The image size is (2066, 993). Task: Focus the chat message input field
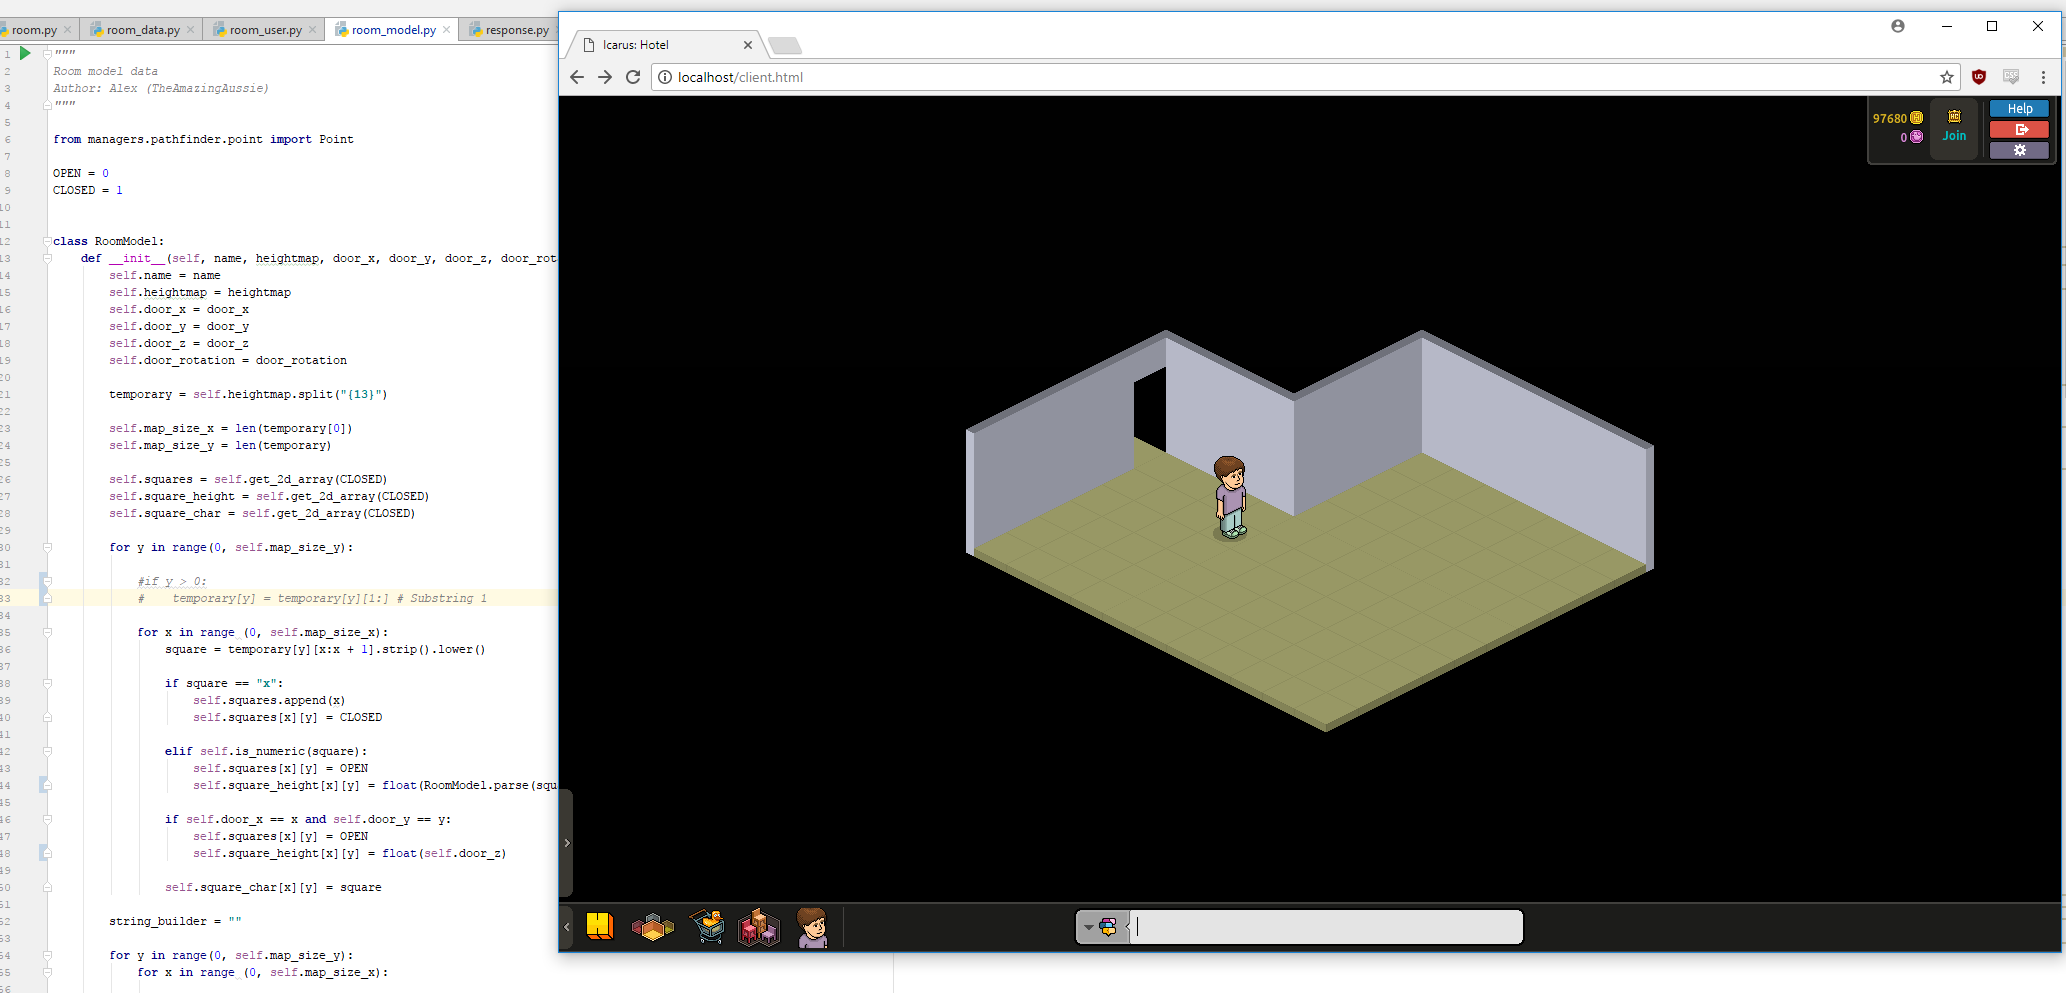coord(1326,927)
